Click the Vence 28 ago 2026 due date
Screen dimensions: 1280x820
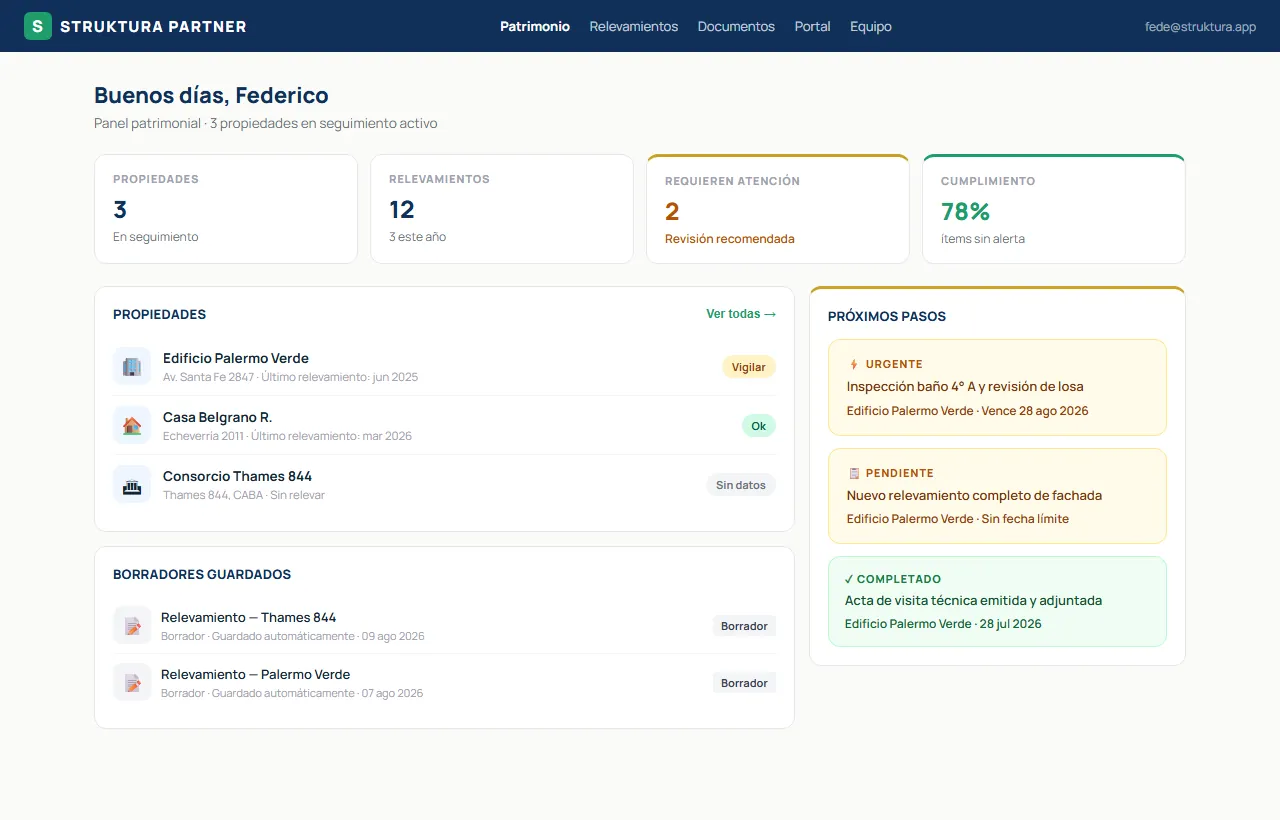click(x=1034, y=411)
